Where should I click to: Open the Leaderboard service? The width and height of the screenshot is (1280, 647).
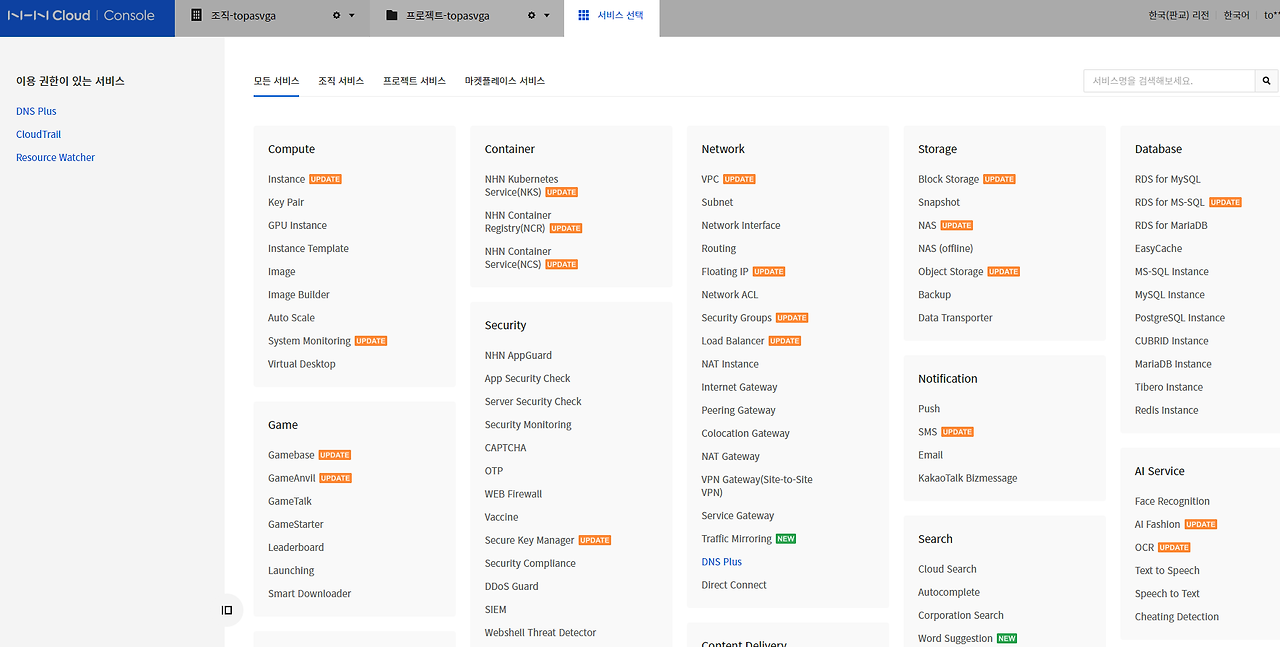pyautogui.click(x=296, y=548)
